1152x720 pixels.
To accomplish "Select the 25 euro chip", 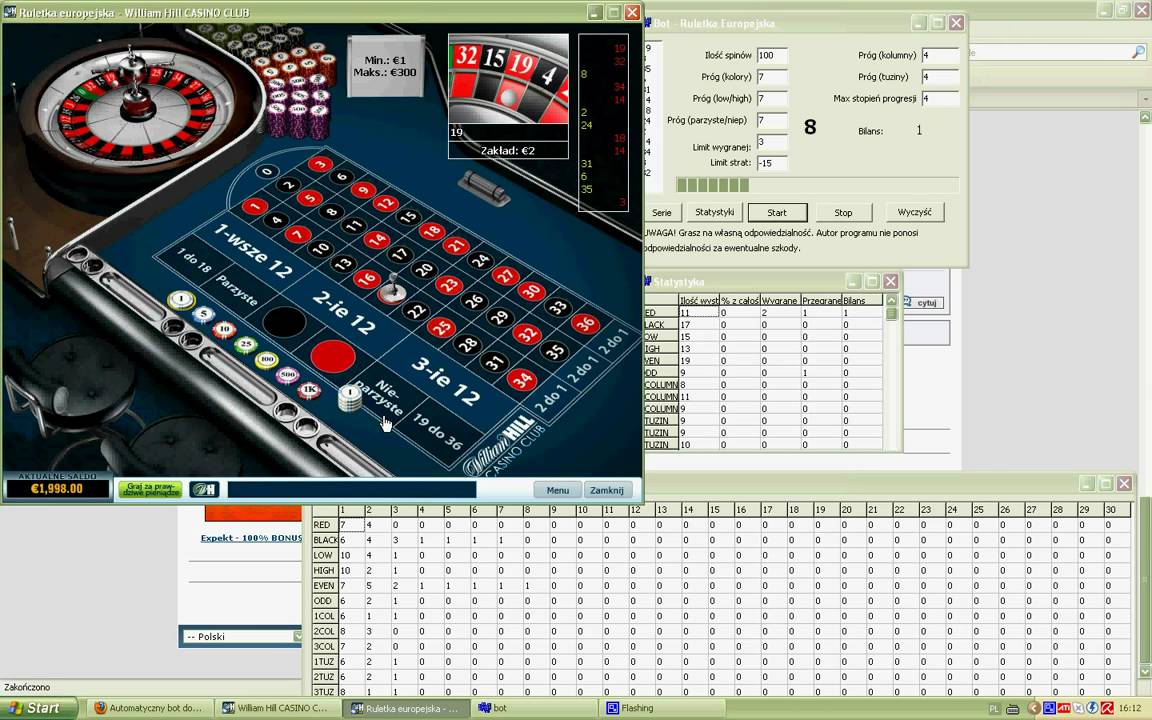I will [x=245, y=344].
